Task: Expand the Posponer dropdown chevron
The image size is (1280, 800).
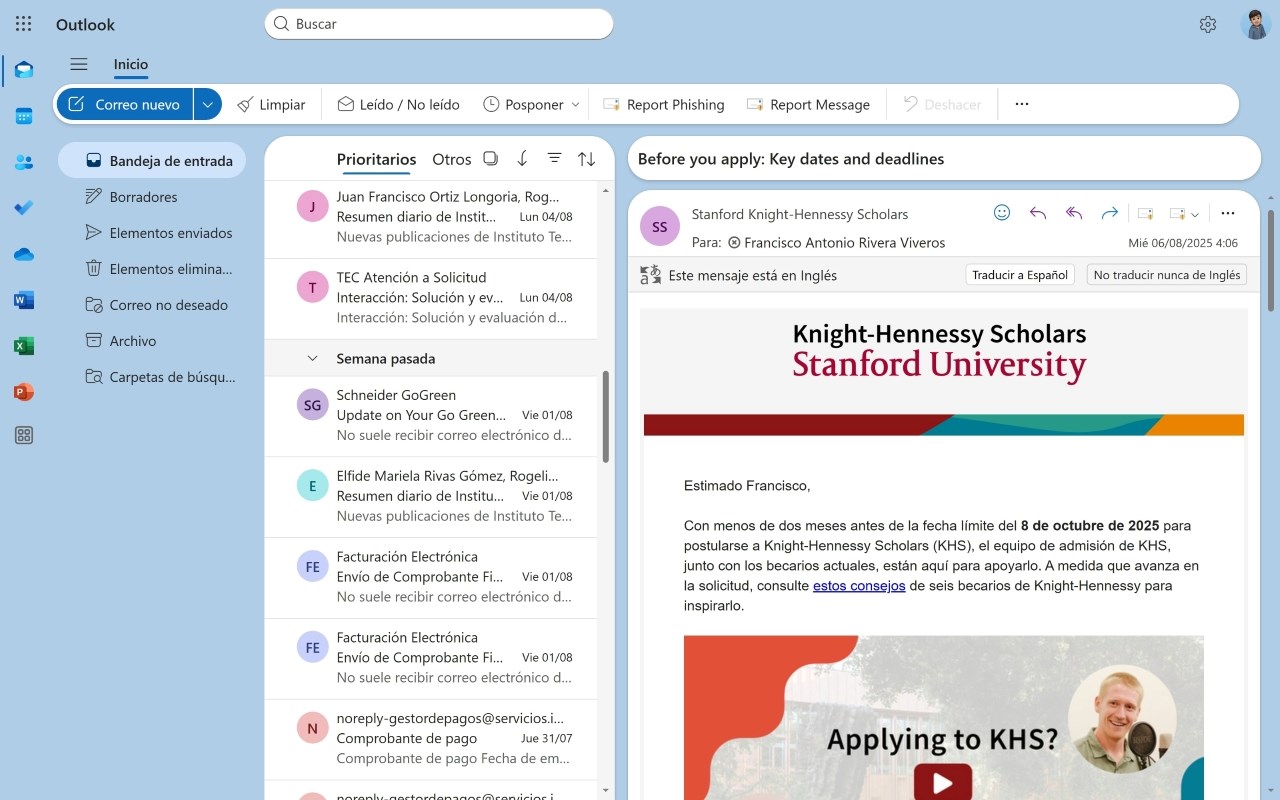Action: pos(575,104)
